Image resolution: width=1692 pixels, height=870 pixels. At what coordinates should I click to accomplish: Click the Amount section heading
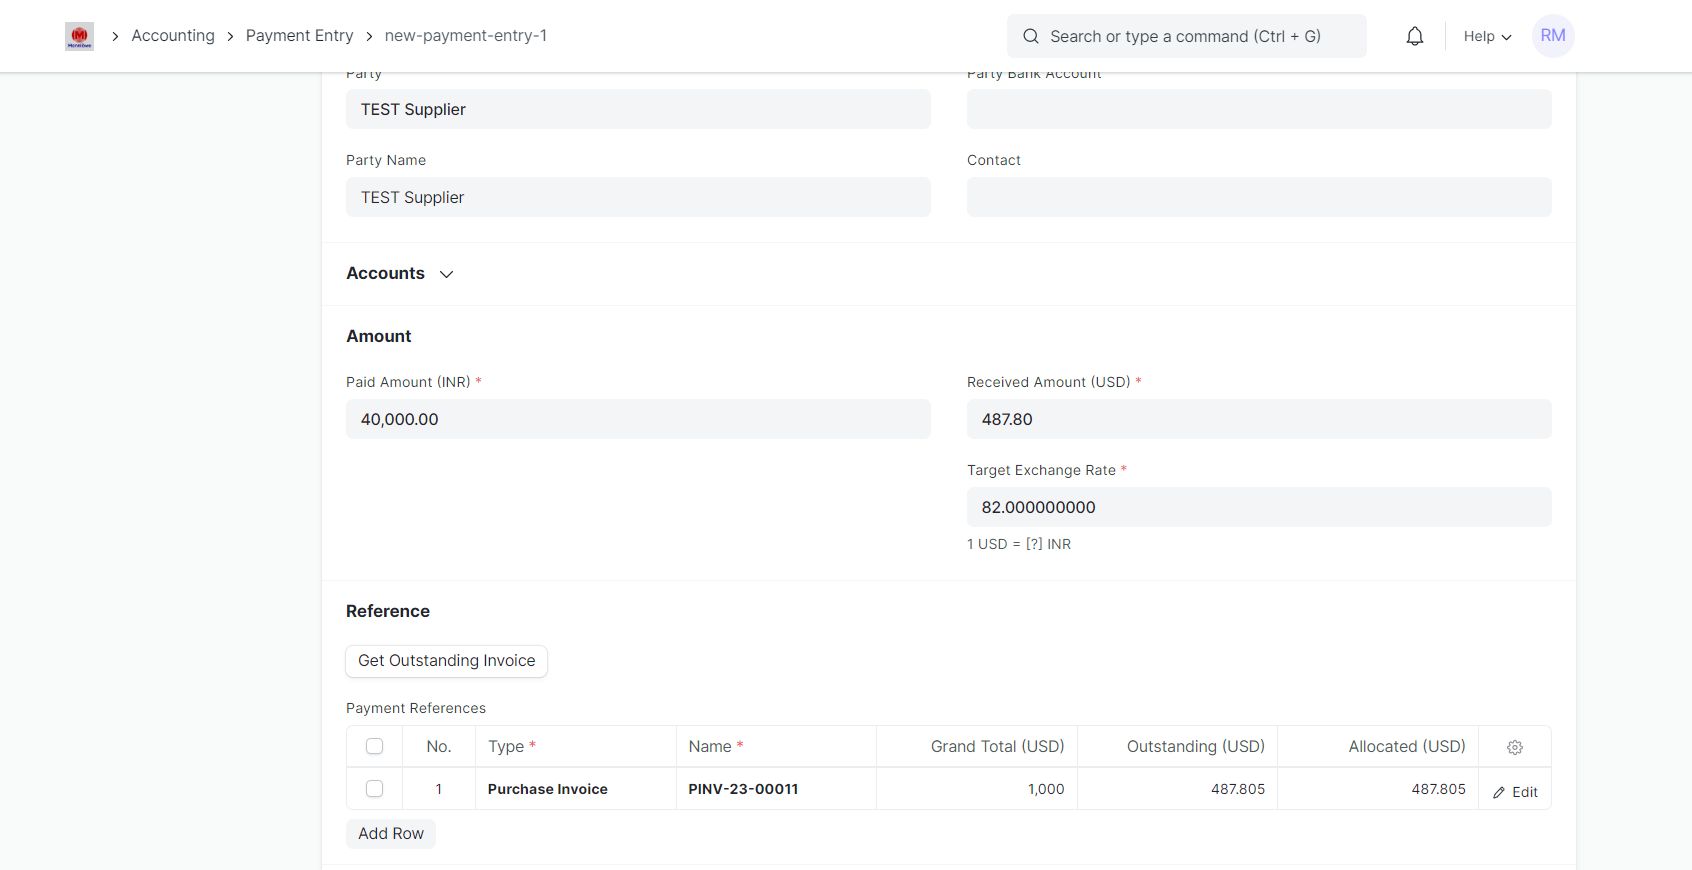pos(379,336)
